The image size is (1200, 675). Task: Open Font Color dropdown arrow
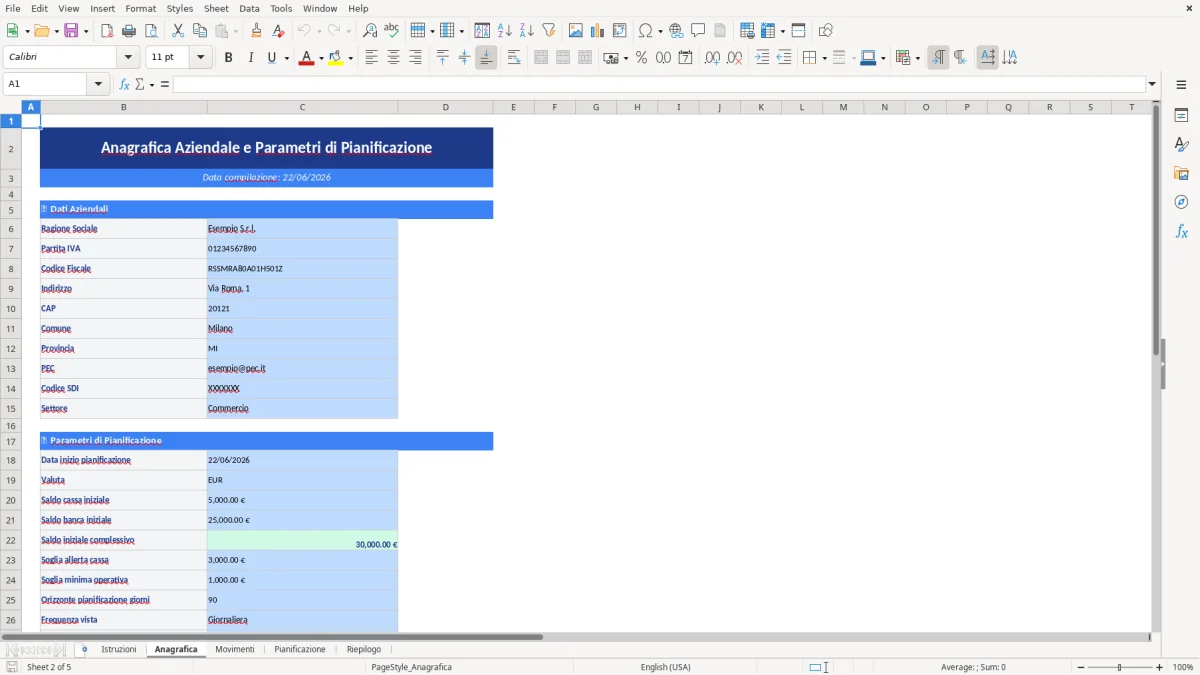pos(319,58)
